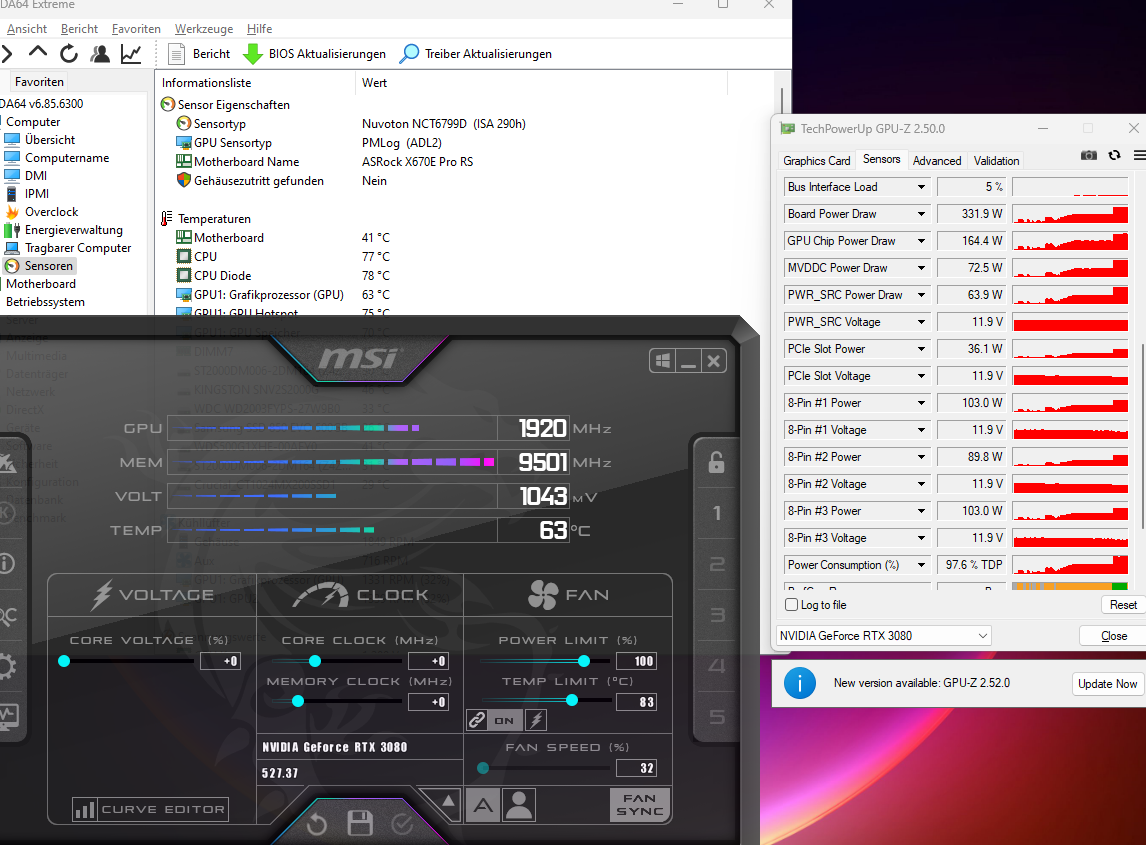The width and height of the screenshot is (1146, 845).
Task: Click the Memory Clock slider handle
Action: coord(298,701)
